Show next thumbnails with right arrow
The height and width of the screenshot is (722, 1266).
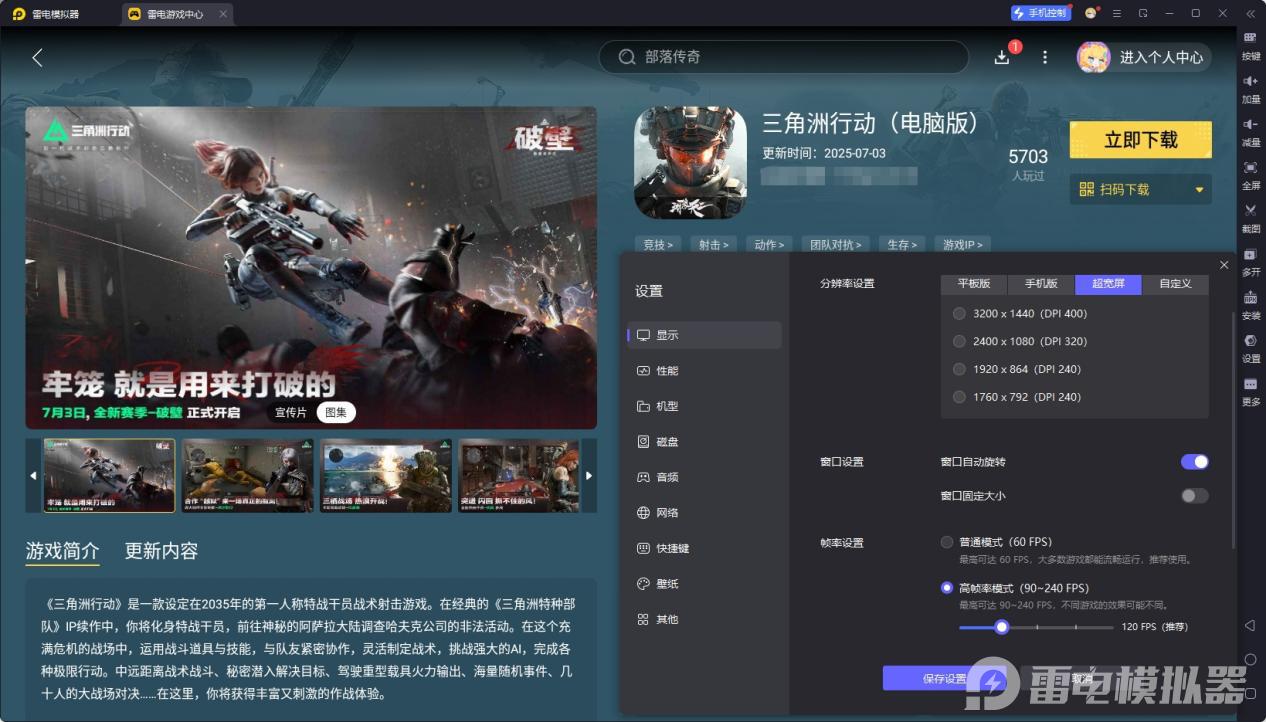click(589, 475)
